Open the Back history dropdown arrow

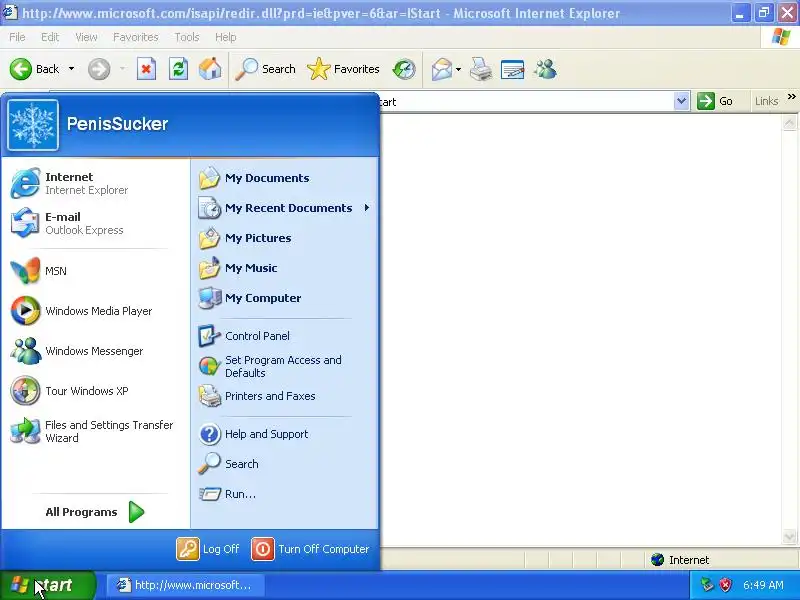coord(71,69)
